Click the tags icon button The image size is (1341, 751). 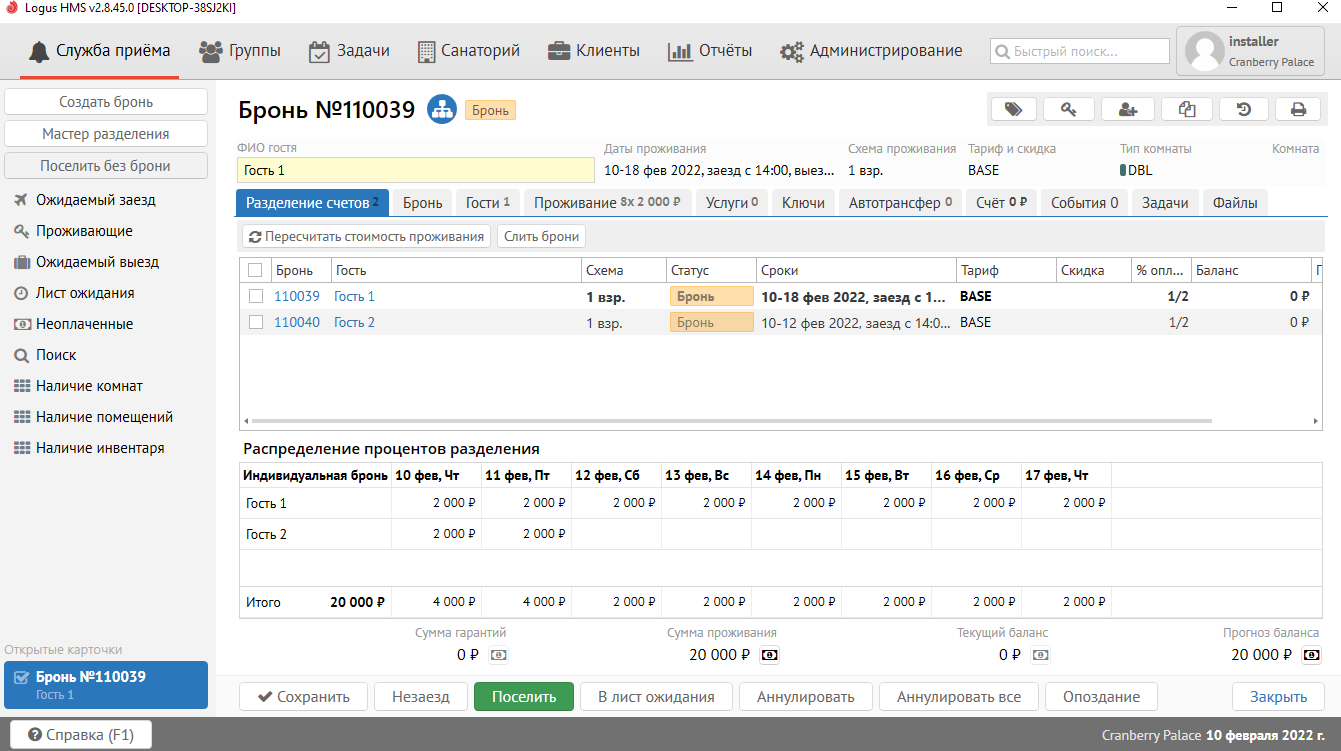coord(1013,109)
